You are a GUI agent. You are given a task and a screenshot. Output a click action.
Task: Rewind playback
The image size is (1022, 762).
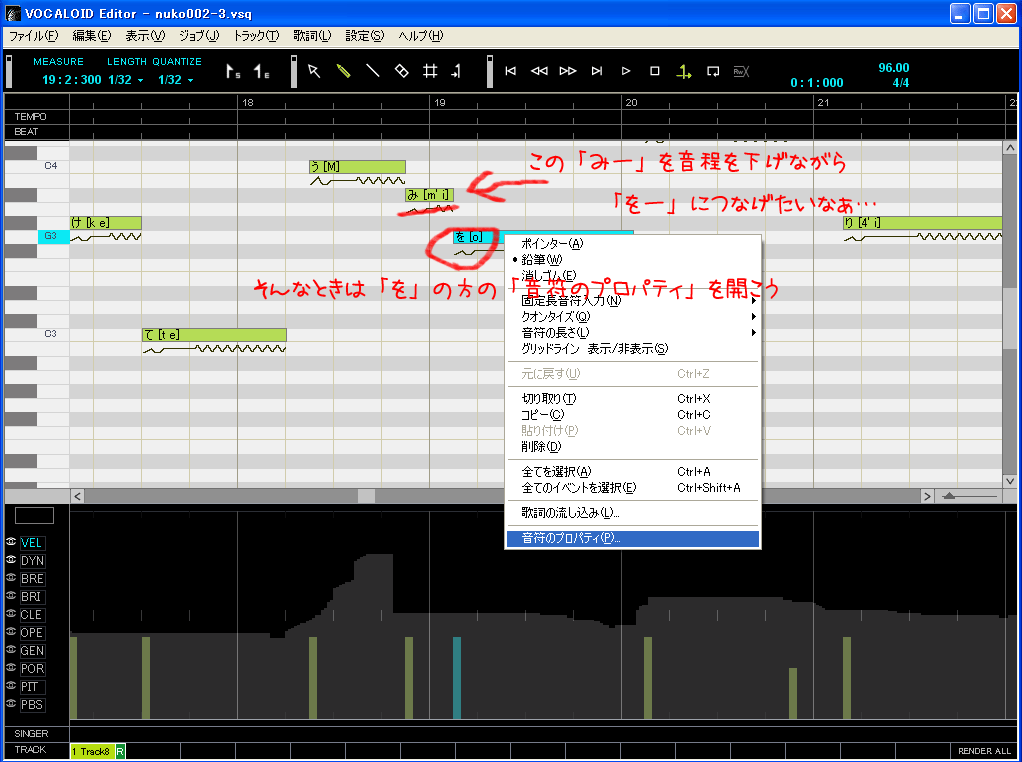click(539, 71)
